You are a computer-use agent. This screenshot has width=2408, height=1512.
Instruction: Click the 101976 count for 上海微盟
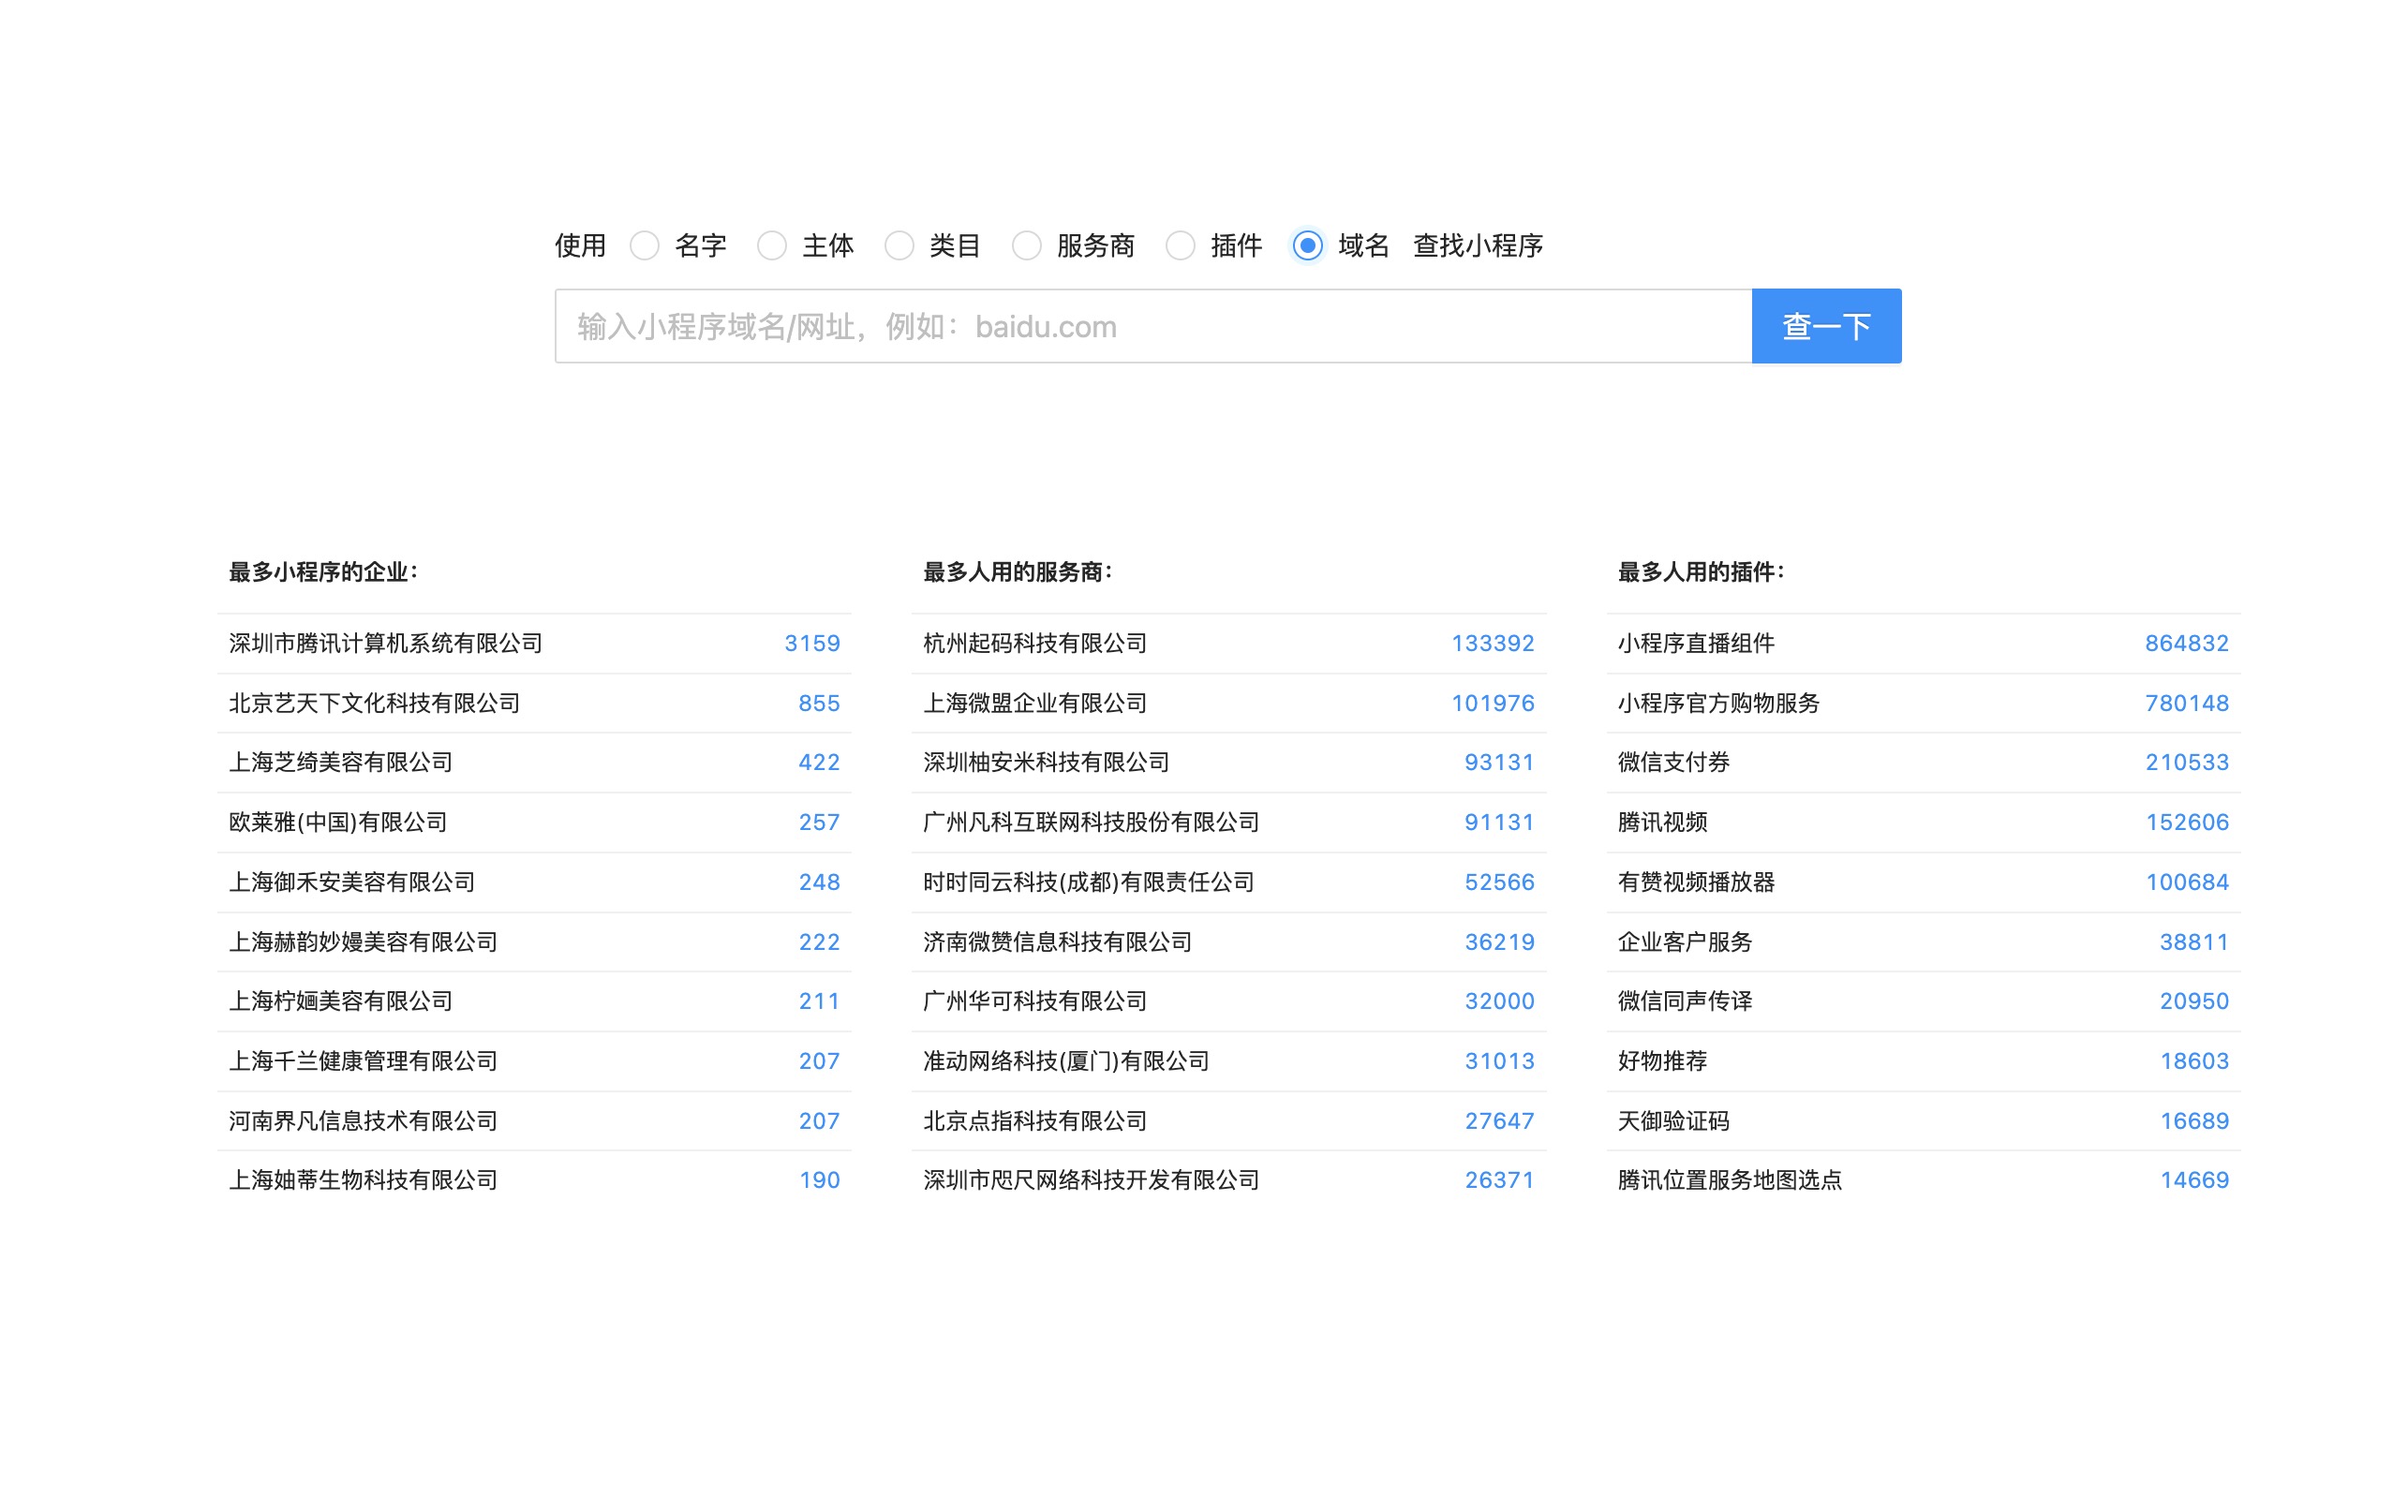pyautogui.click(x=1492, y=703)
